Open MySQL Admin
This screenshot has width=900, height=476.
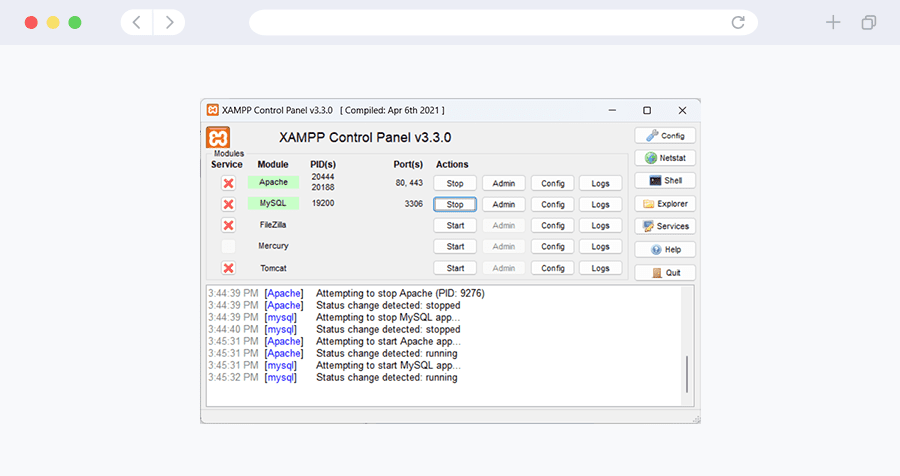503,204
